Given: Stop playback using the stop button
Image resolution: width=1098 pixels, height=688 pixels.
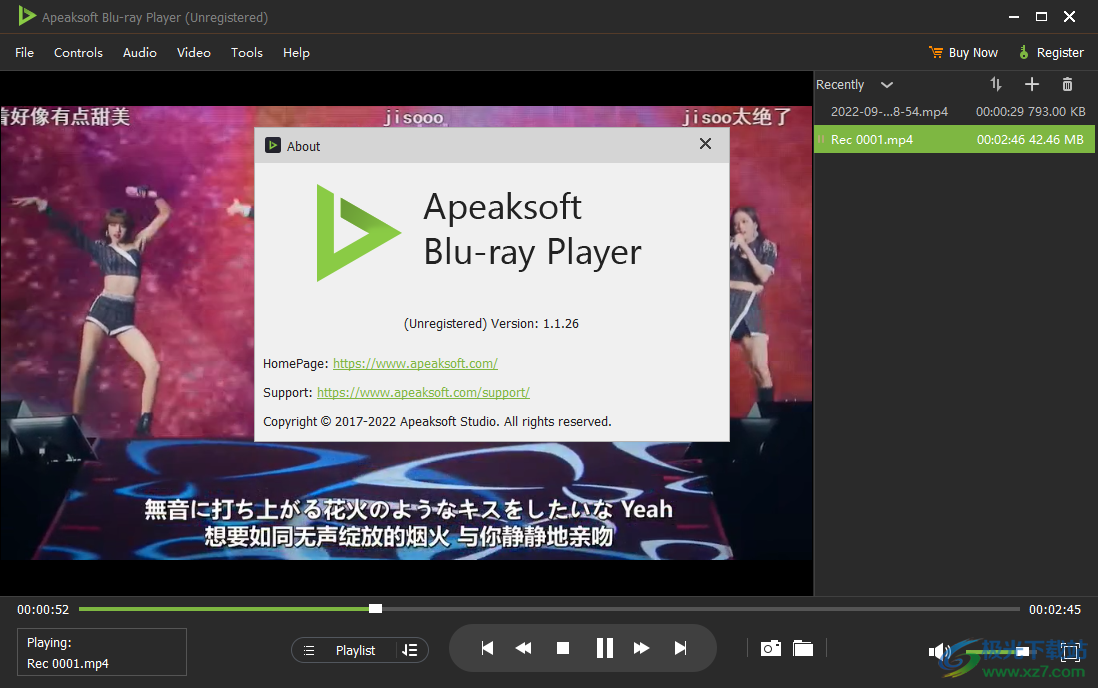Looking at the screenshot, I should click(563, 647).
